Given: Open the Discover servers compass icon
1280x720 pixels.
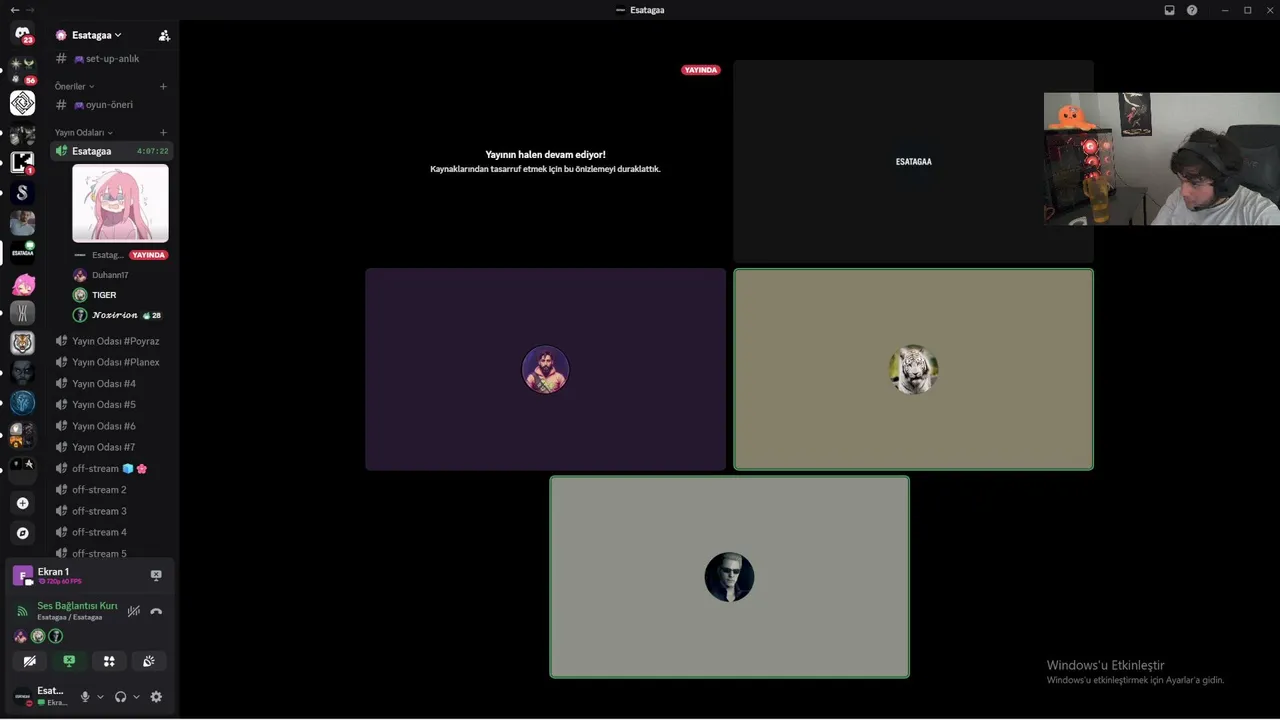Looking at the screenshot, I should pyautogui.click(x=22, y=533).
